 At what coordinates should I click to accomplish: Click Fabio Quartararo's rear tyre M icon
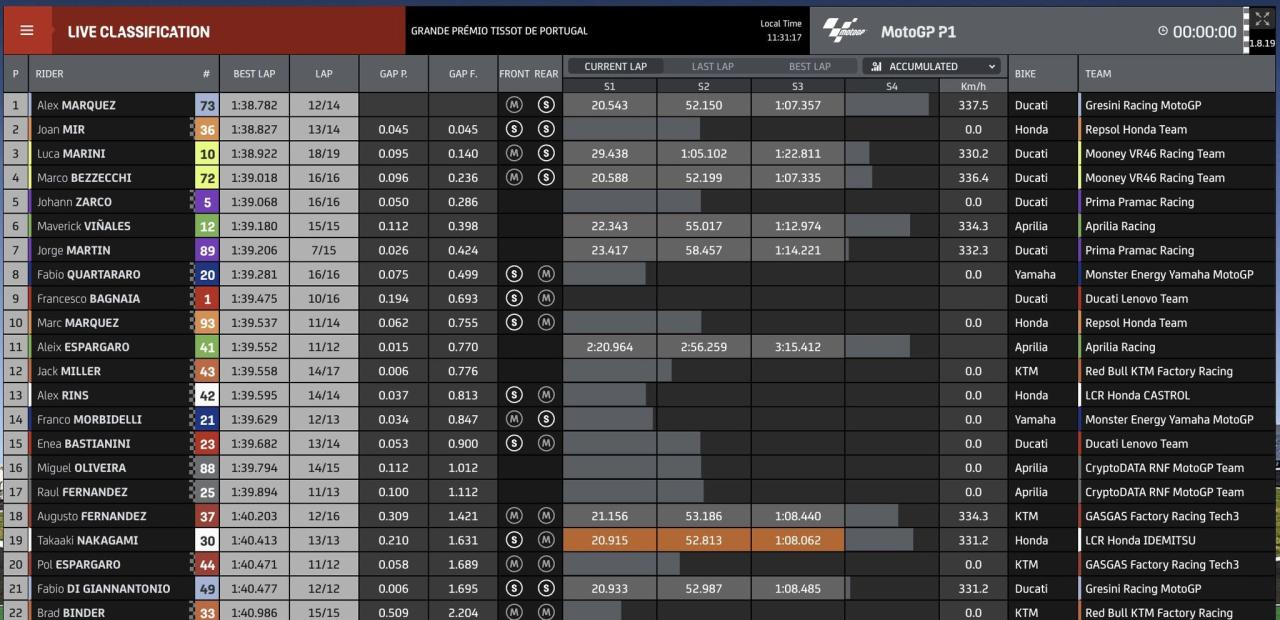(x=545, y=274)
